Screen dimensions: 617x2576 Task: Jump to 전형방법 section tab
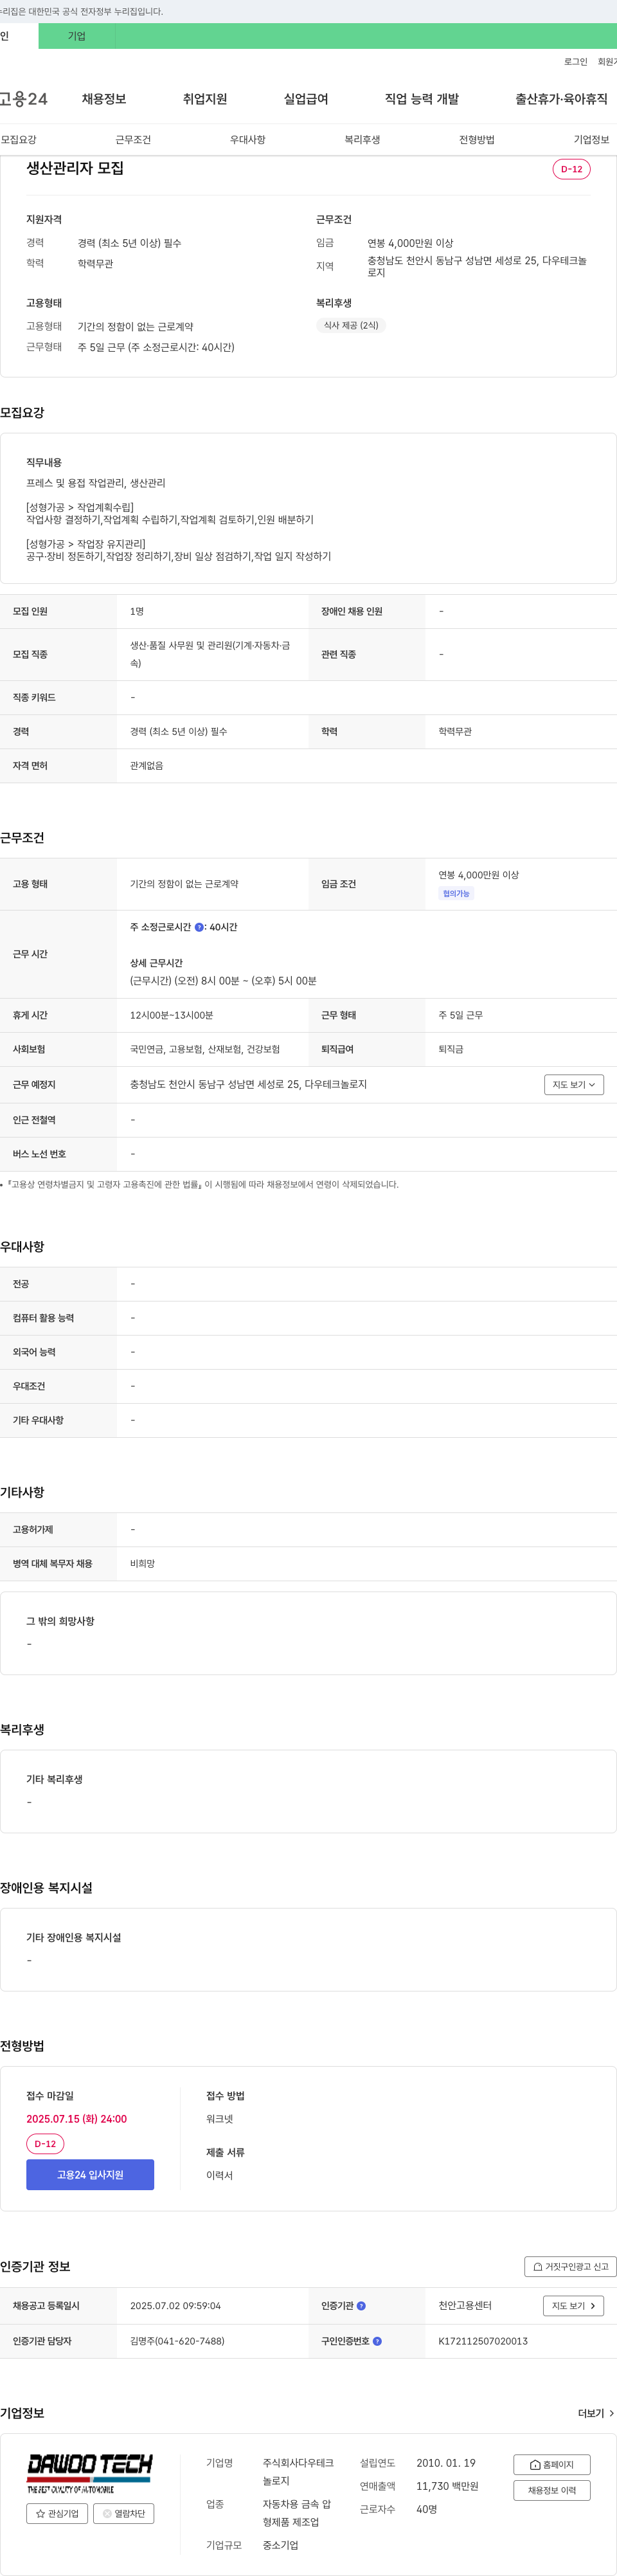477,140
